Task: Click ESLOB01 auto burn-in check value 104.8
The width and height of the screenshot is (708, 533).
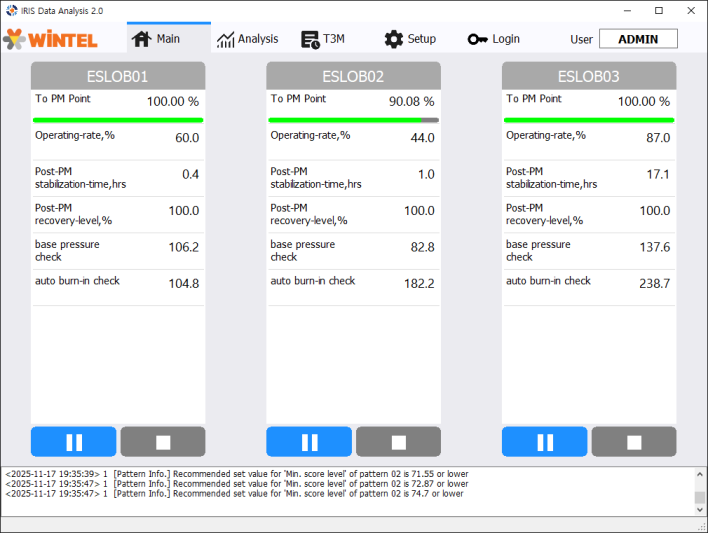Action: (184, 284)
